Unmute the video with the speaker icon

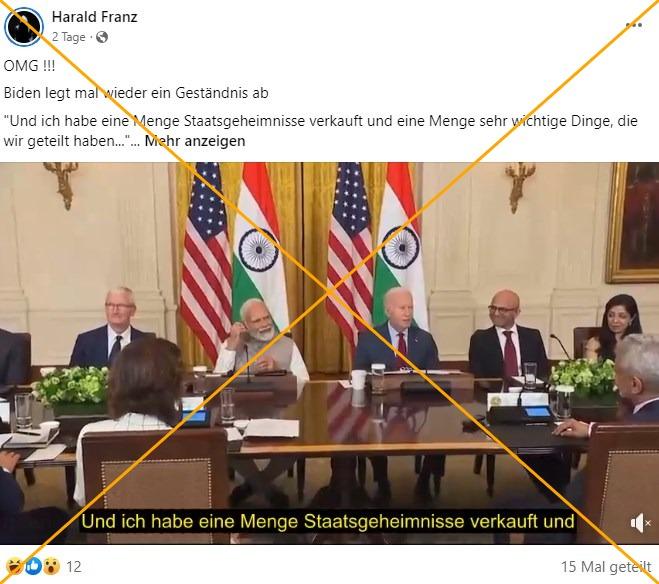click(x=640, y=523)
